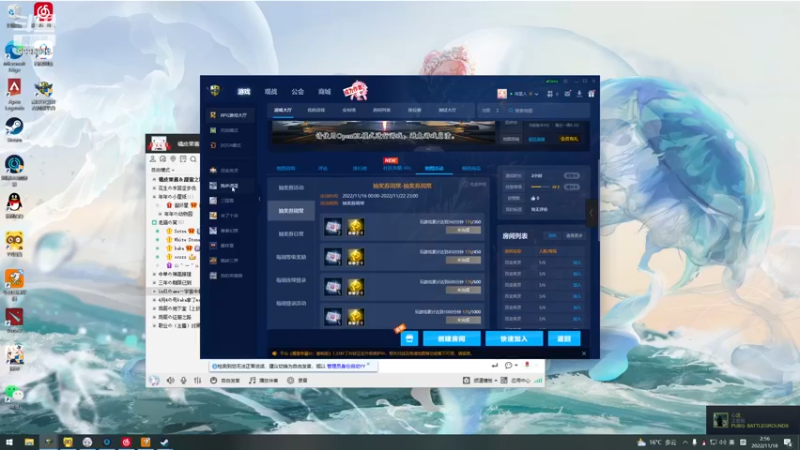Open the mode dropdown in the YY window
The image size is (800, 450).
coord(163,170)
